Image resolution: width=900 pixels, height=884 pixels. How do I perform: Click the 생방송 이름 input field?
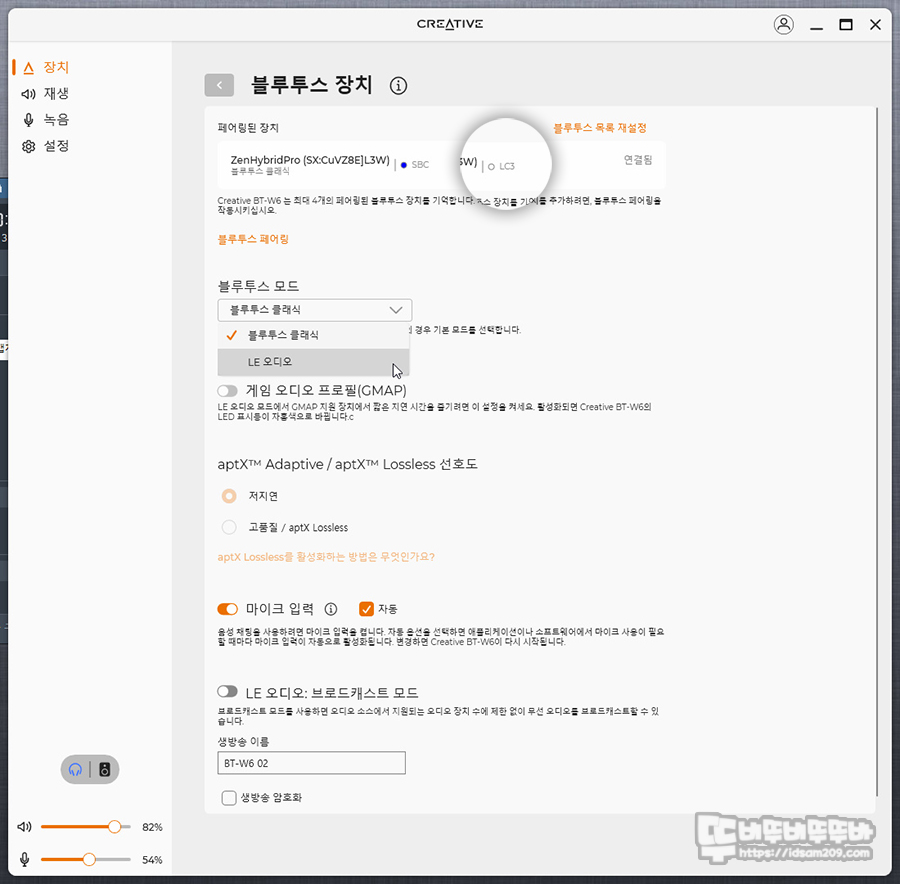tap(311, 763)
